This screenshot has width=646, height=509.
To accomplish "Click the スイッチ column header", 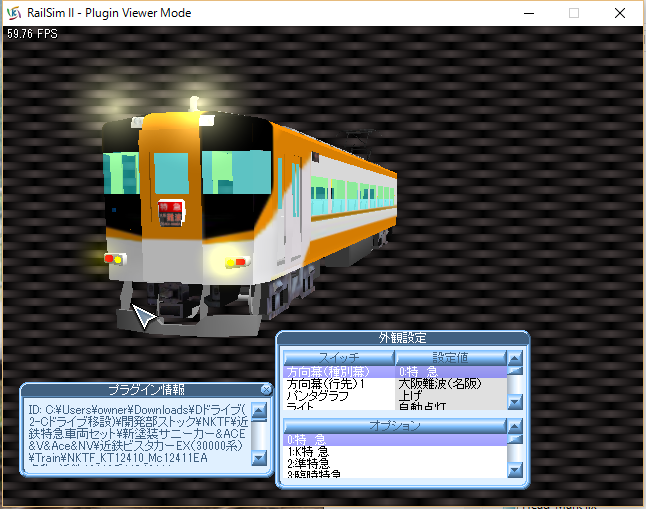I will pos(339,357).
